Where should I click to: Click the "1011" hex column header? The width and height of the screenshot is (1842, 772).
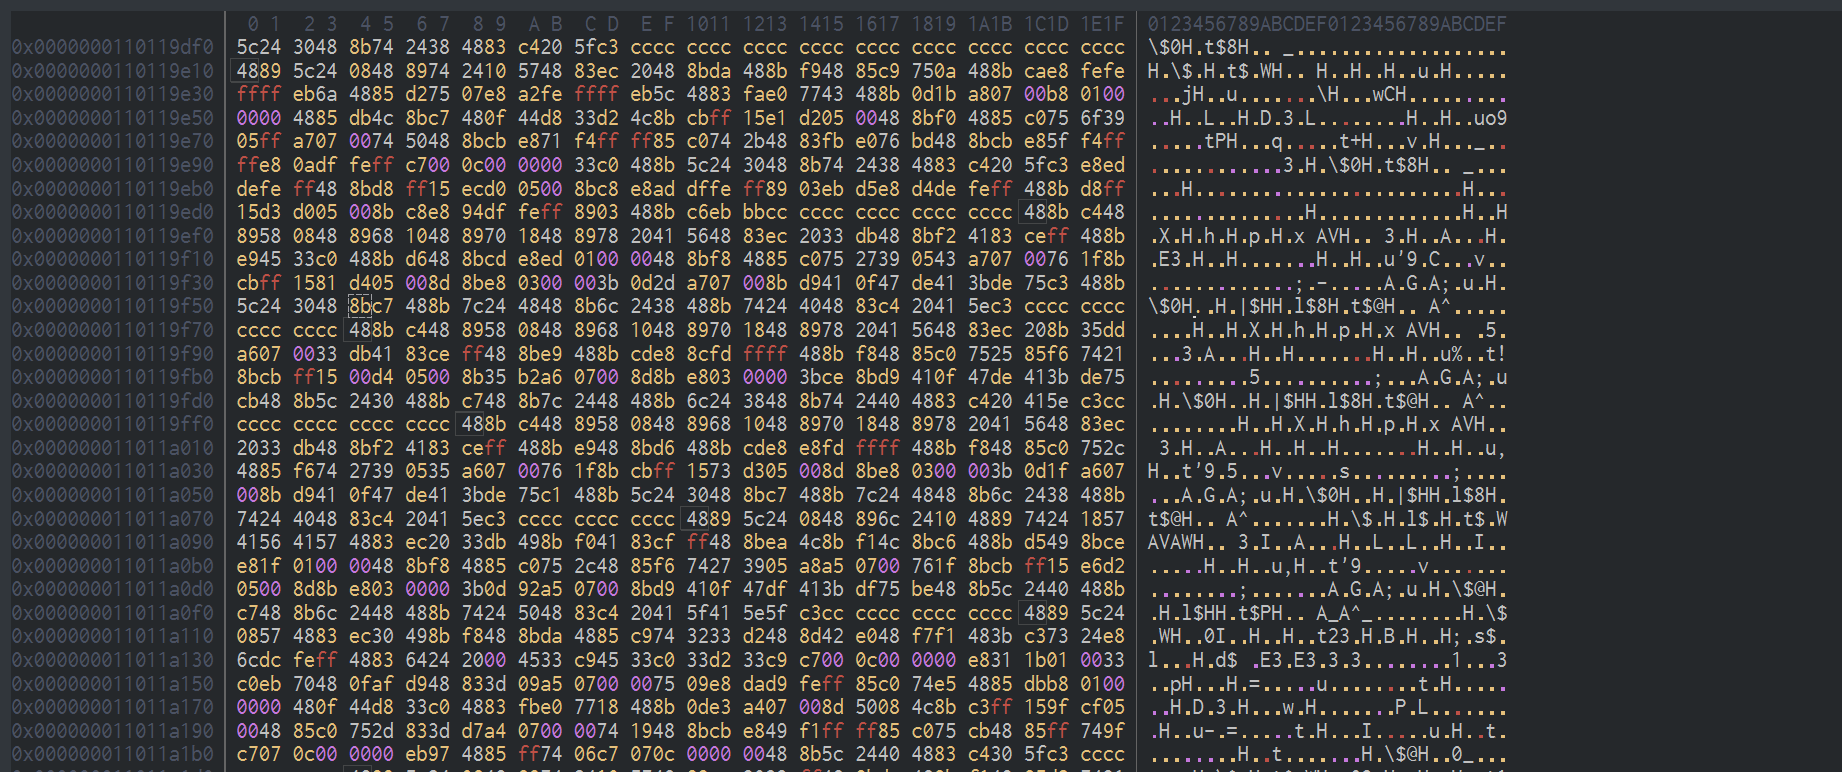[x=708, y=24]
